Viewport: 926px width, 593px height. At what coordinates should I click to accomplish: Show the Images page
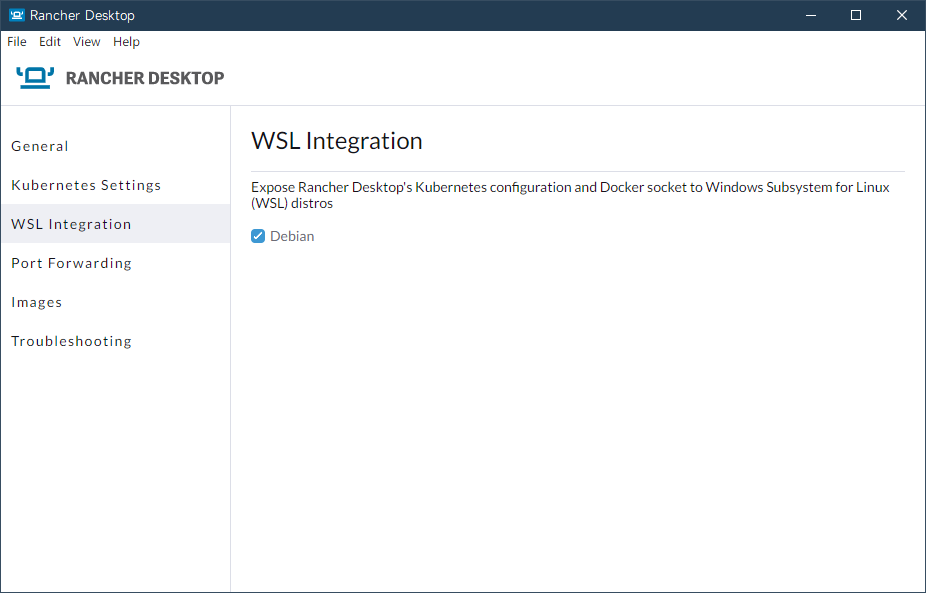tap(37, 302)
